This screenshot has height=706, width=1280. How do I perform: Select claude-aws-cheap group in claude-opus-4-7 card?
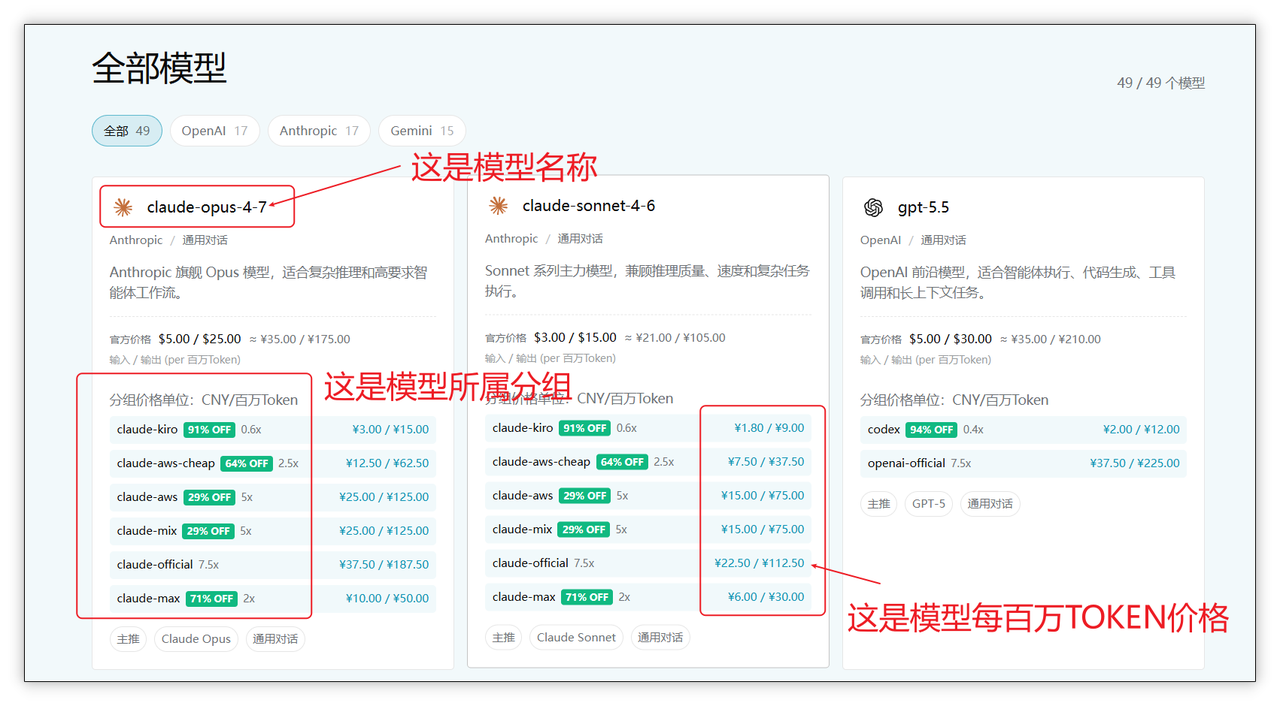pos(273,464)
